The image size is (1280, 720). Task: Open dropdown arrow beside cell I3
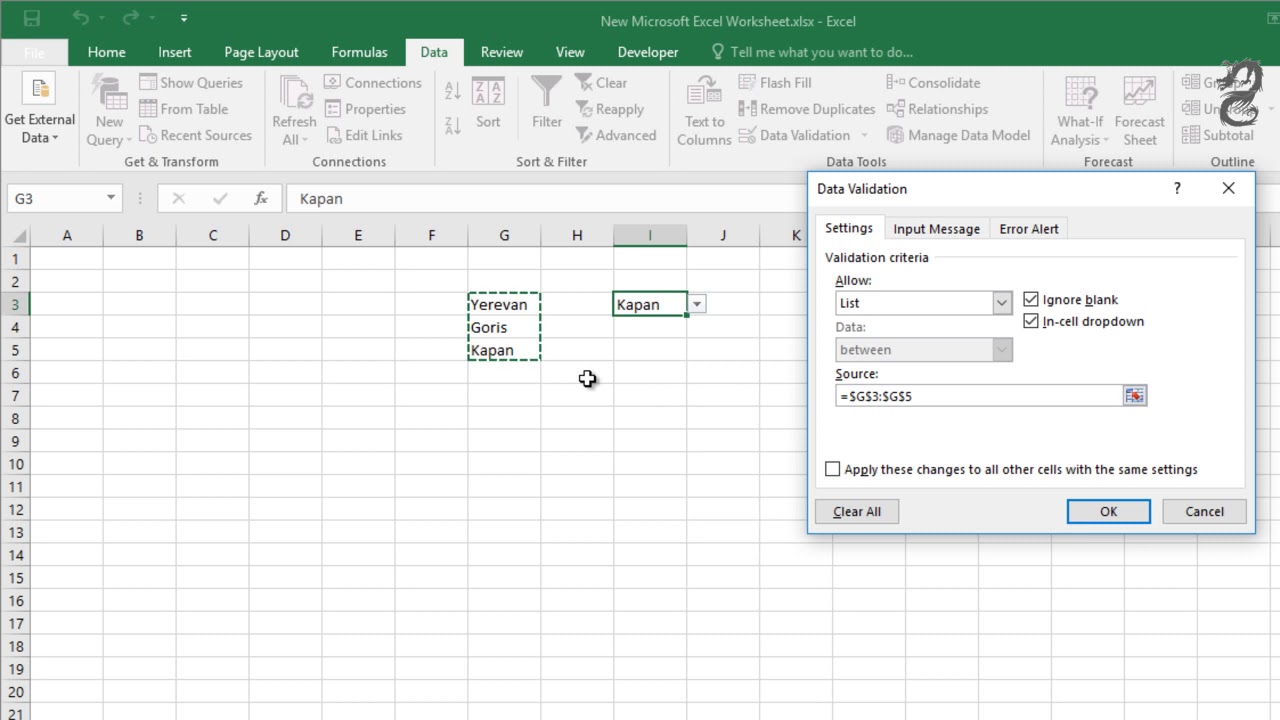[x=697, y=304]
